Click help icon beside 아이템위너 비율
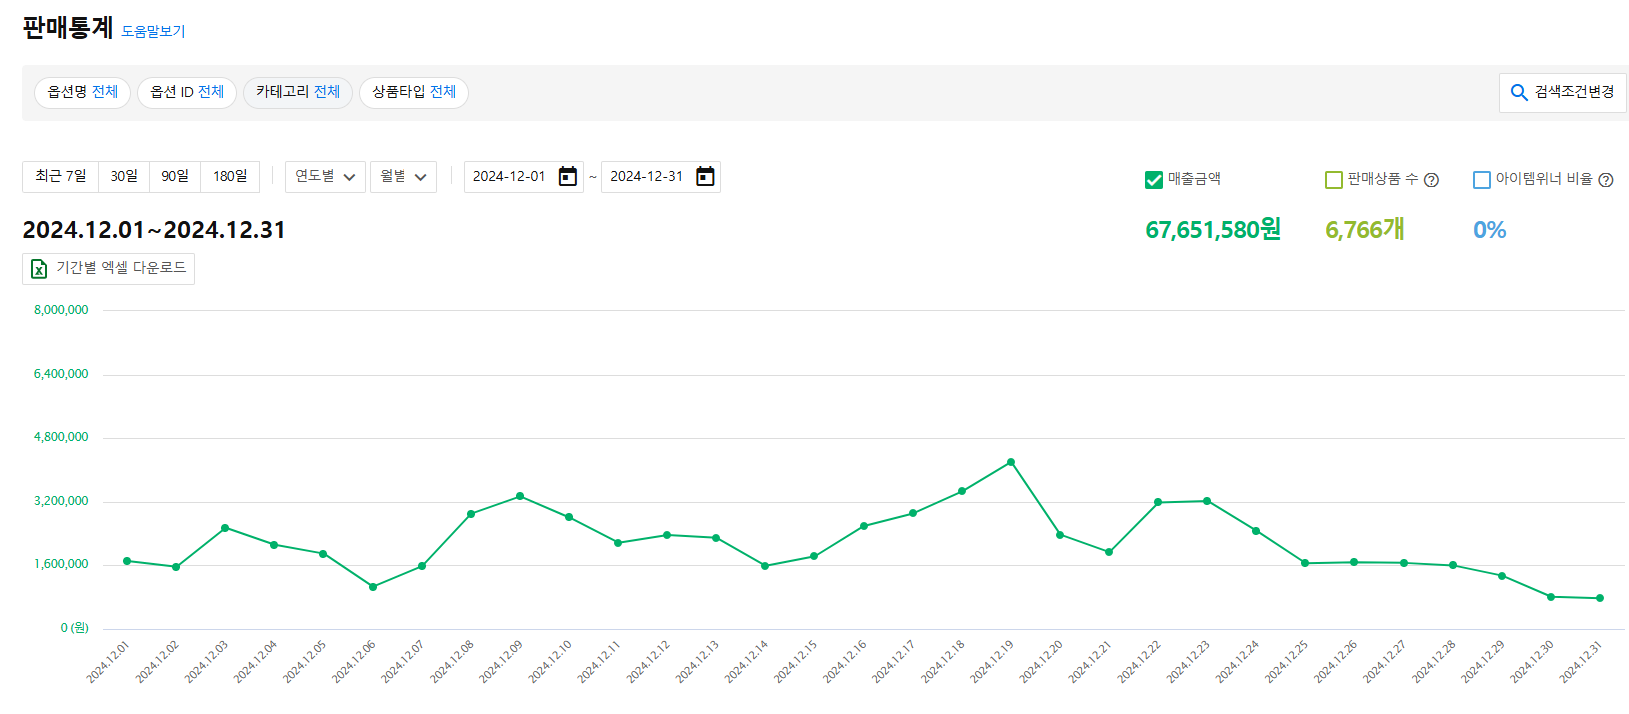Viewport: 1629px width, 714px height. pyautogui.click(x=1606, y=180)
